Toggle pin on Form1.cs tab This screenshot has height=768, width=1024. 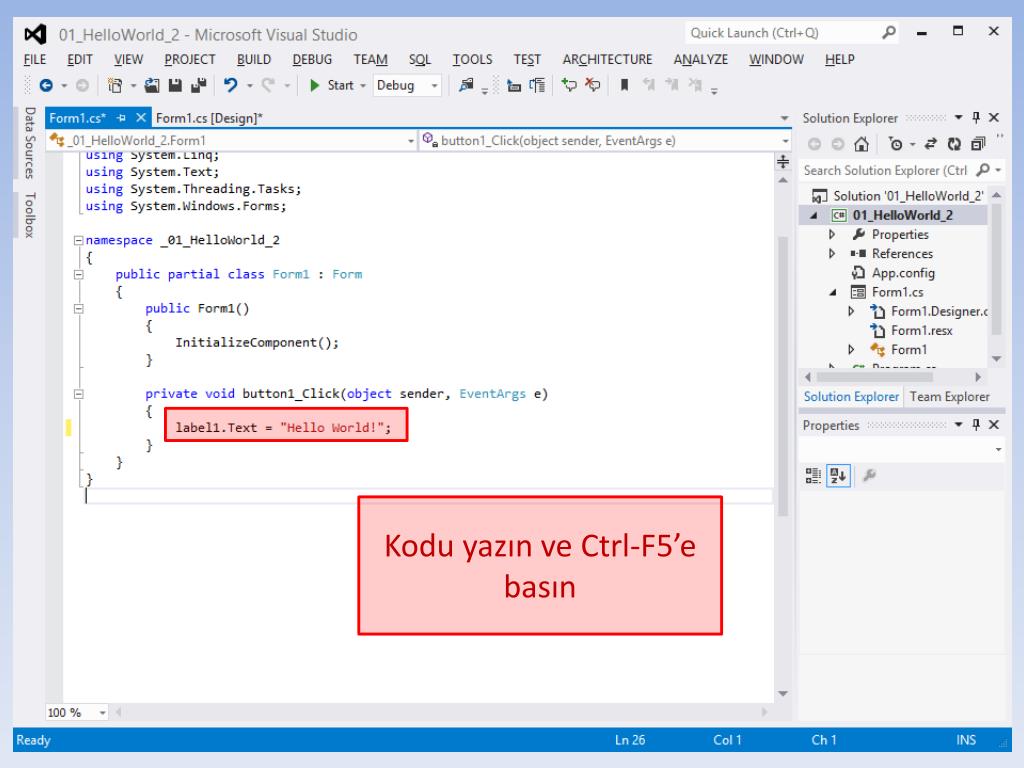121,118
